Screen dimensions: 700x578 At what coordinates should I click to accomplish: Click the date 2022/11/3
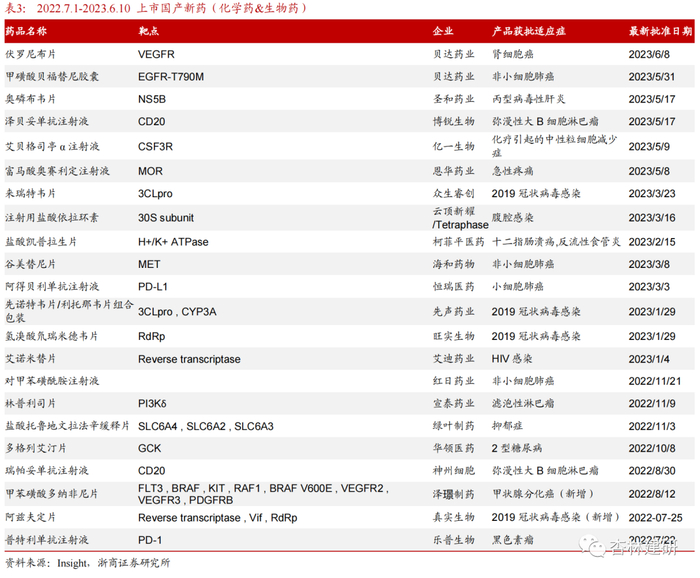652,426
